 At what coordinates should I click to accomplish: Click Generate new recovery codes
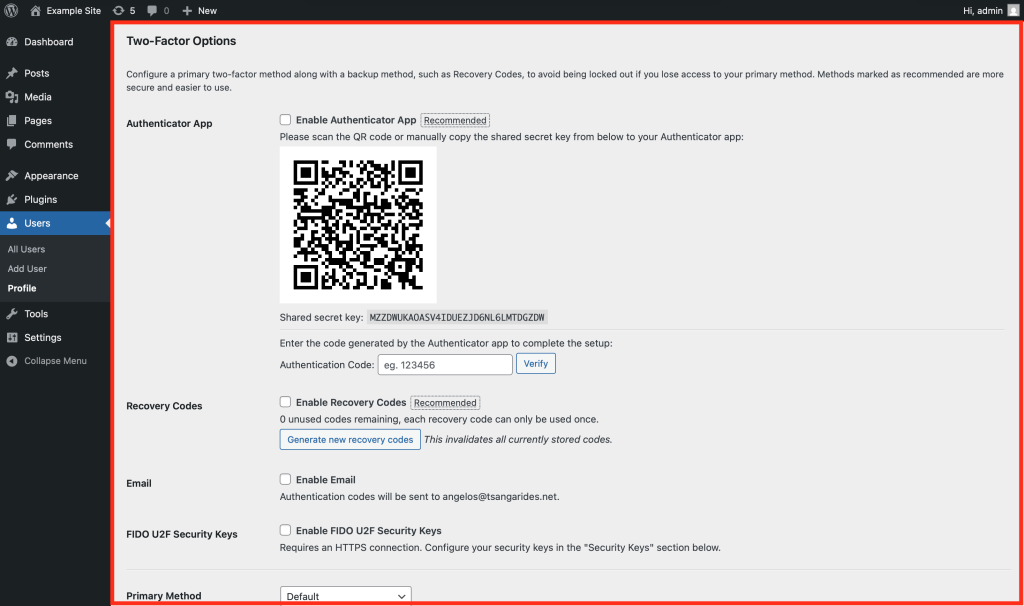point(350,439)
